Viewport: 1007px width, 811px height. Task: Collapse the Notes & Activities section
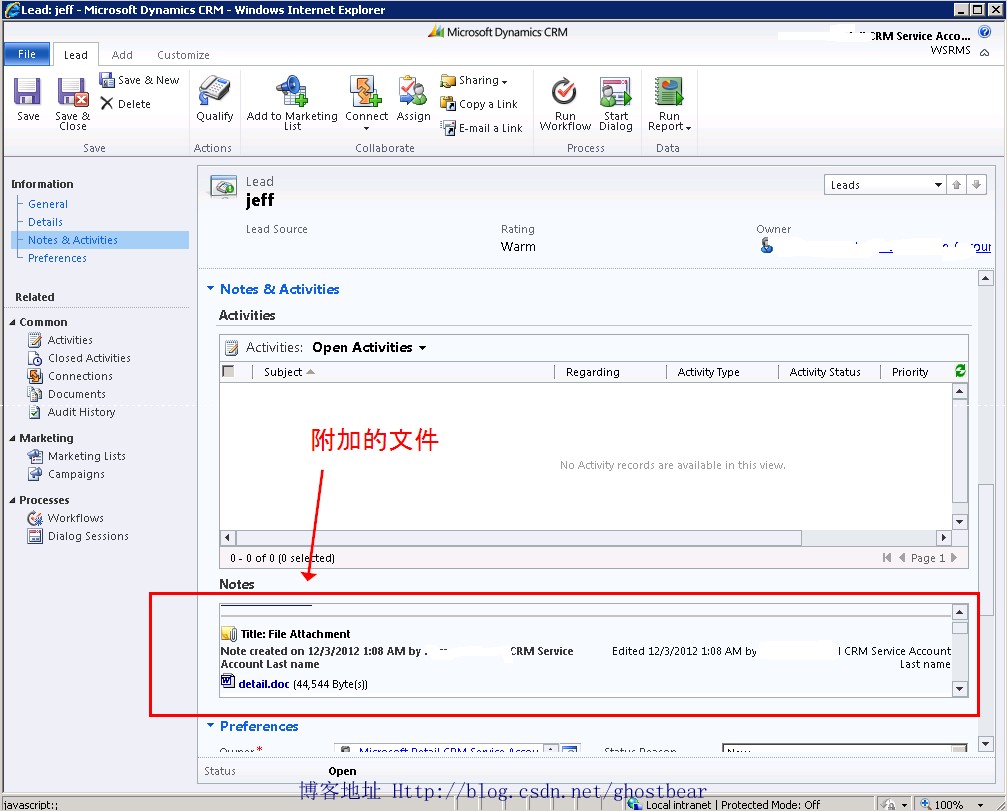point(210,288)
